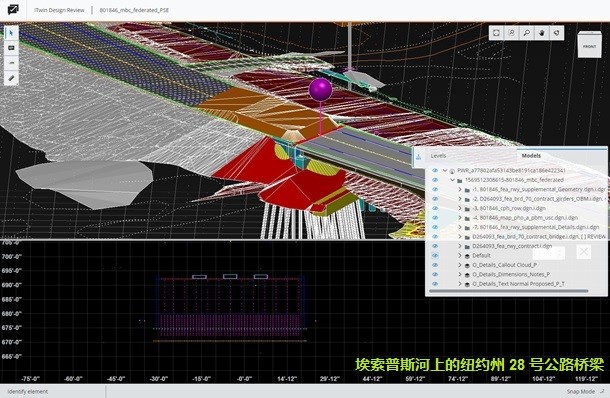Expand the fea_rwy_supplemental_Geometry folder

point(460,189)
